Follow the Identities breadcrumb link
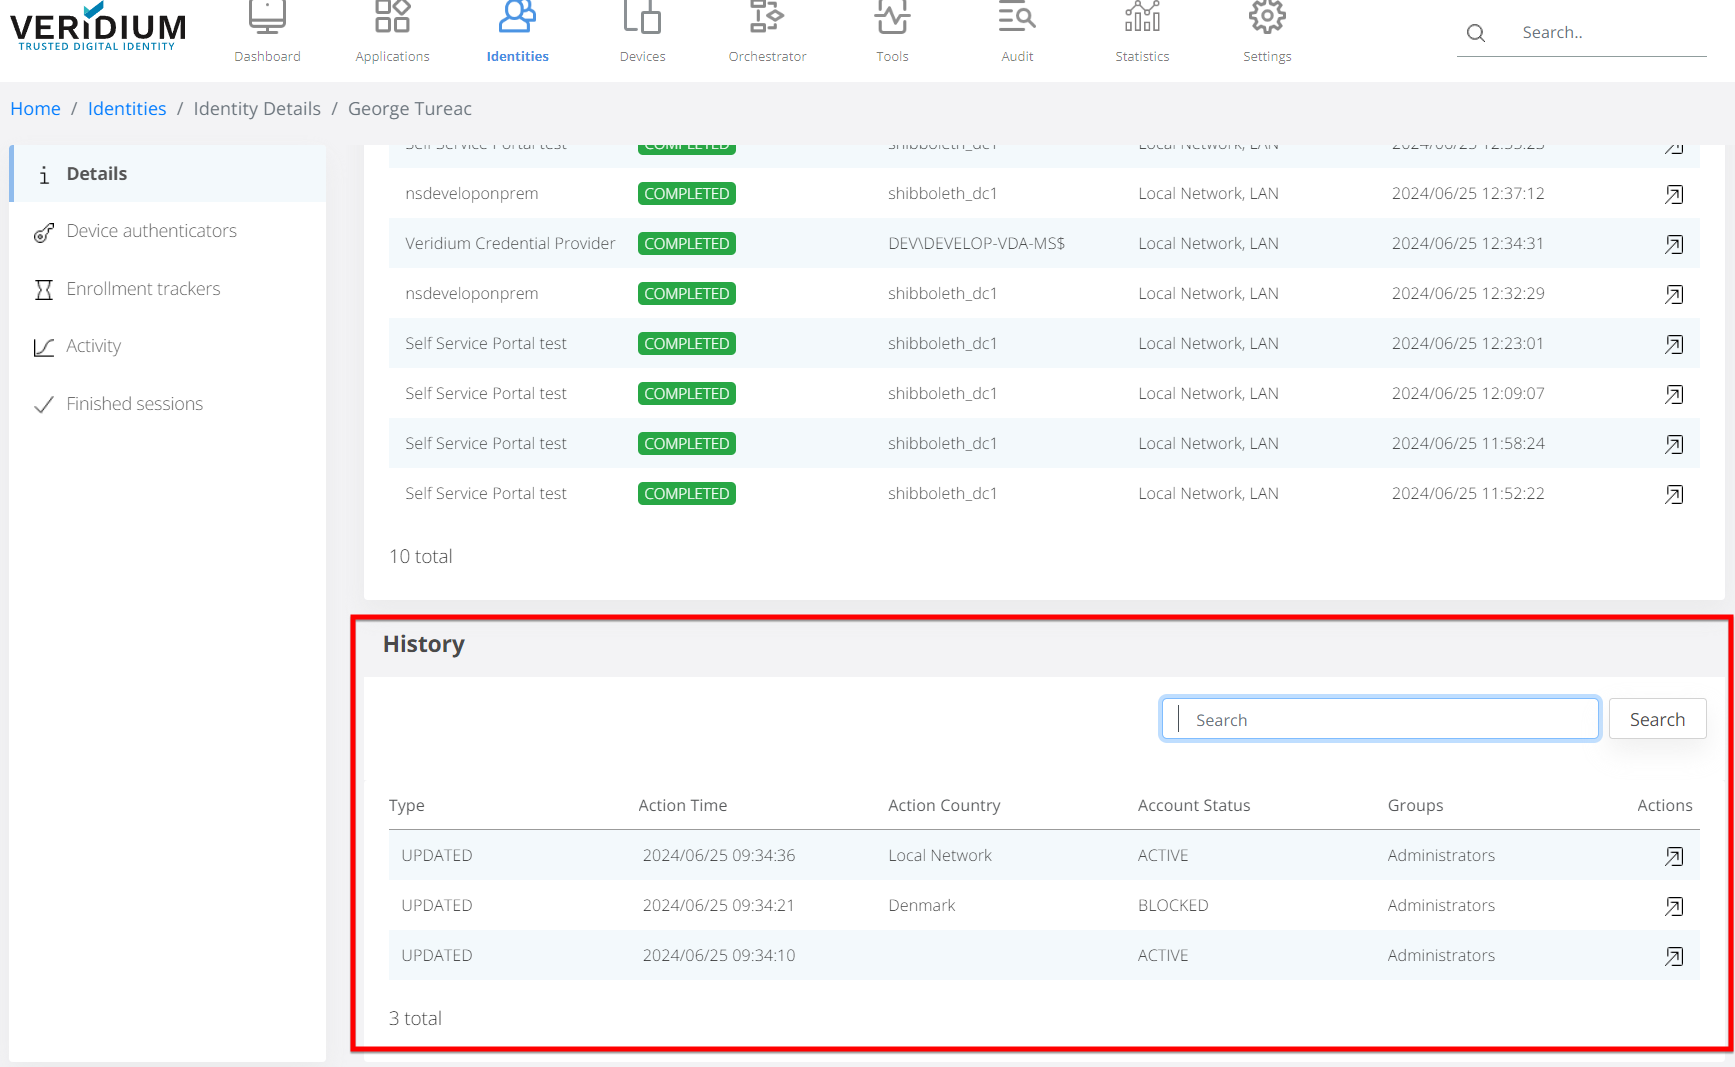Viewport: 1735px width, 1067px height. point(127,109)
